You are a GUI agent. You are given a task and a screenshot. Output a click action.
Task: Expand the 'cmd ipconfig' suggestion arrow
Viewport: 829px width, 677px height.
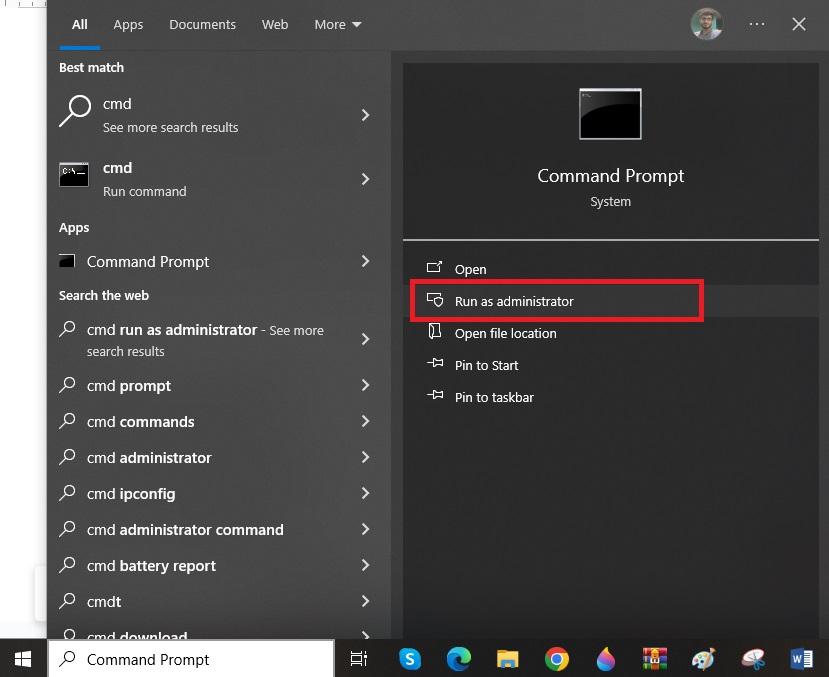click(x=365, y=493)
